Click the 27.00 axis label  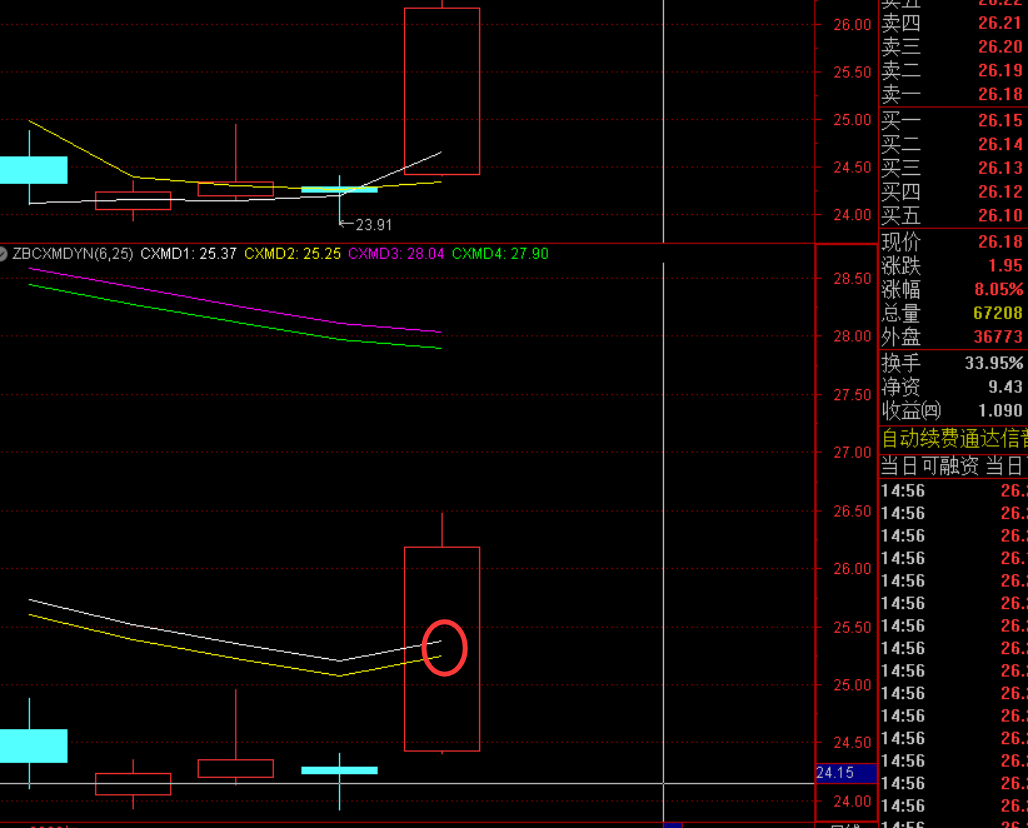[852, 452]
